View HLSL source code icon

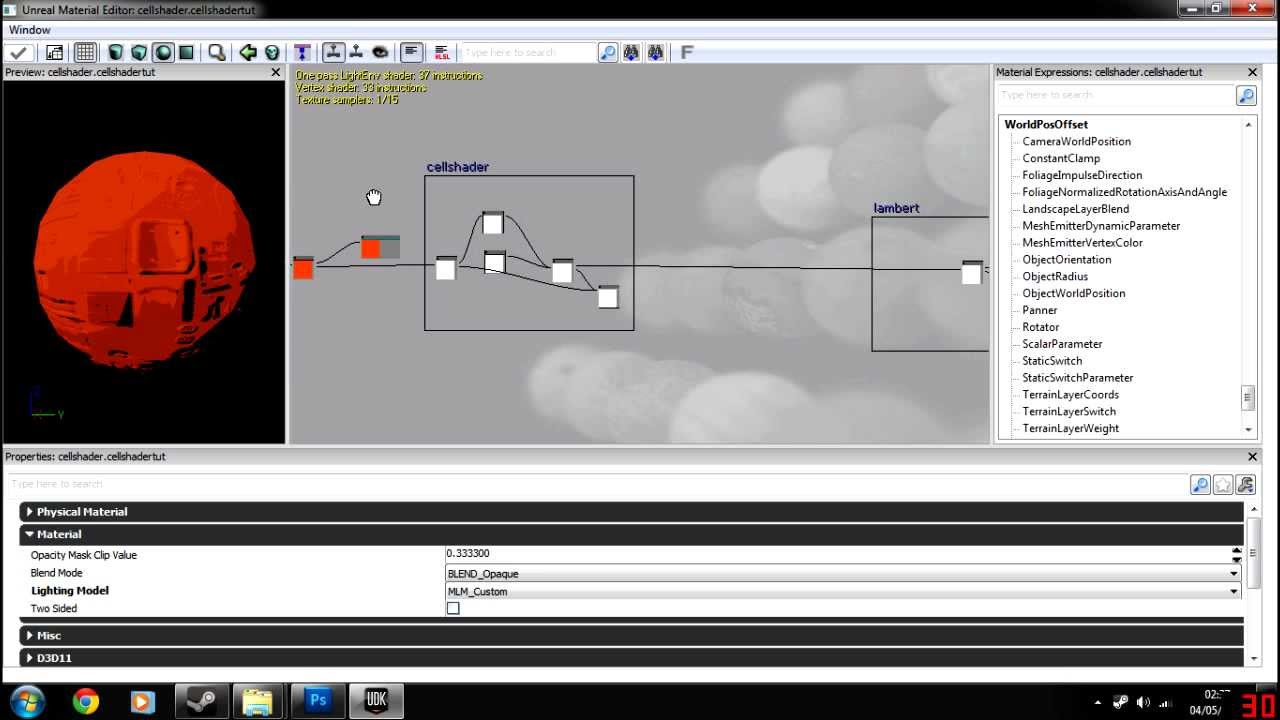[442, 52]
